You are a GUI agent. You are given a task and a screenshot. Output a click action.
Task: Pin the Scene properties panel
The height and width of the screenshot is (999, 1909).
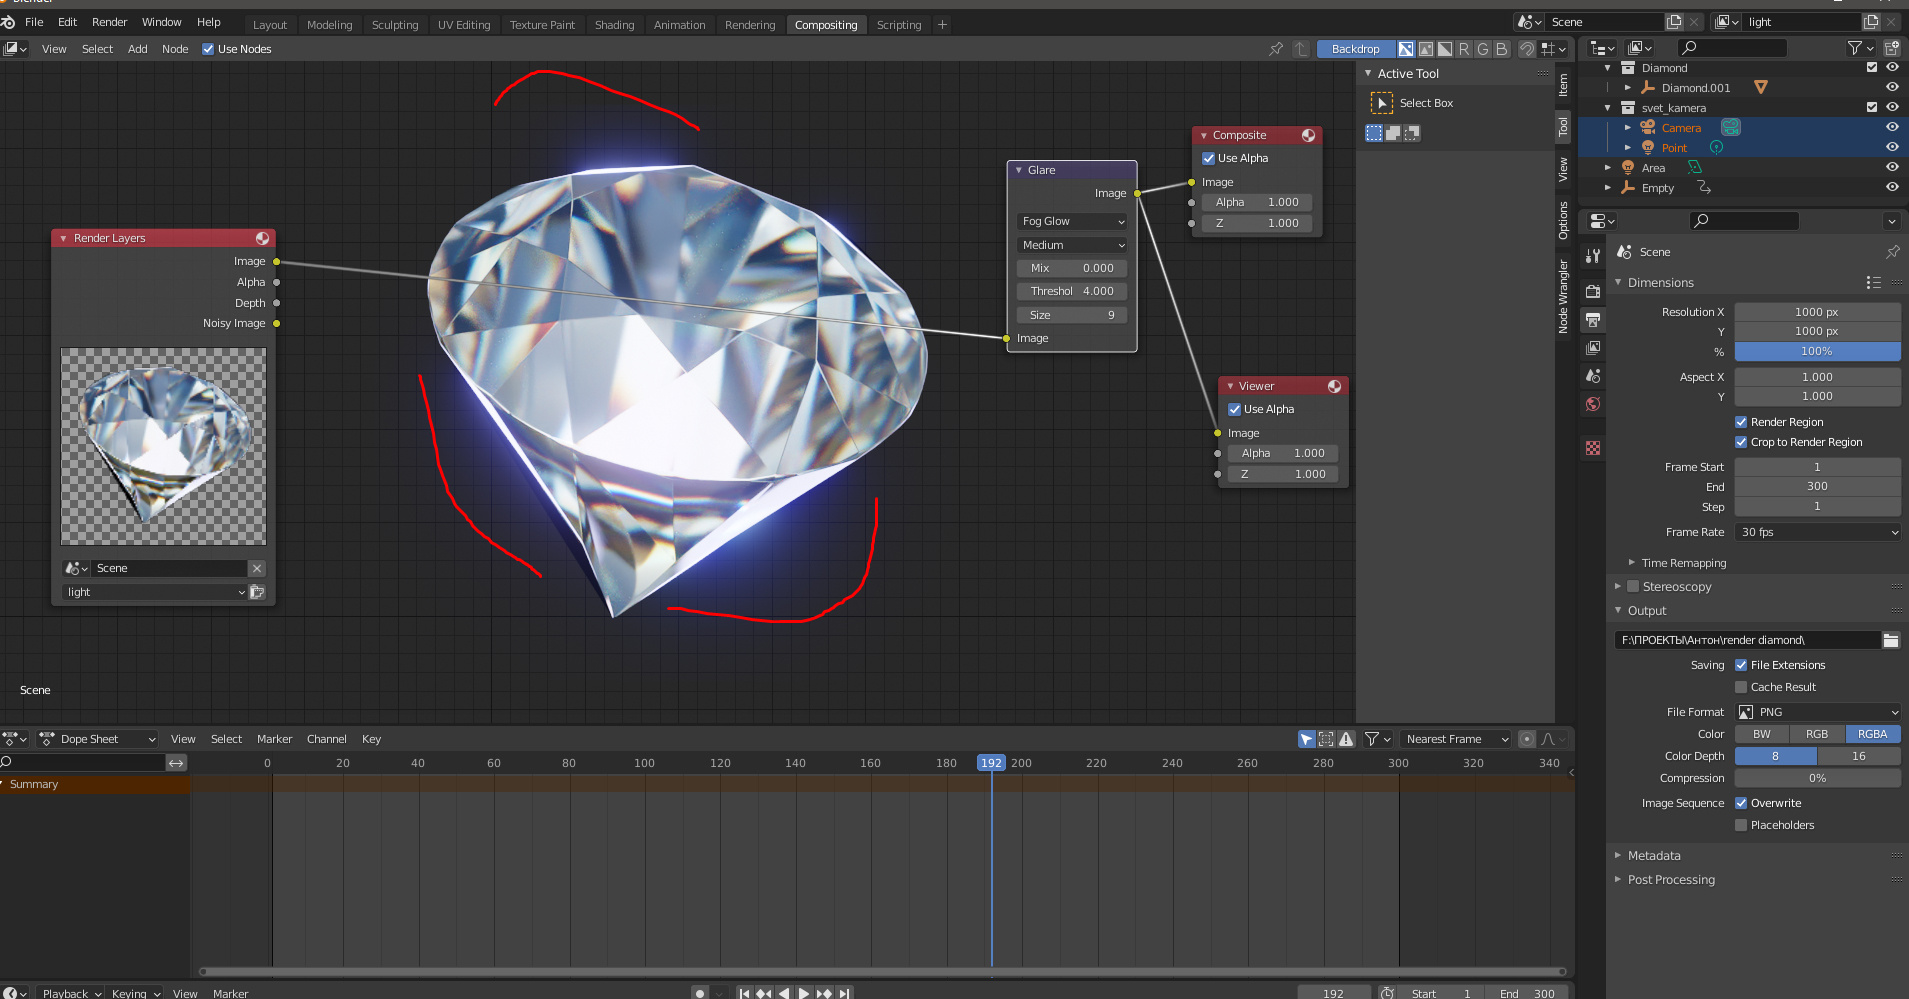point(1892,252)
